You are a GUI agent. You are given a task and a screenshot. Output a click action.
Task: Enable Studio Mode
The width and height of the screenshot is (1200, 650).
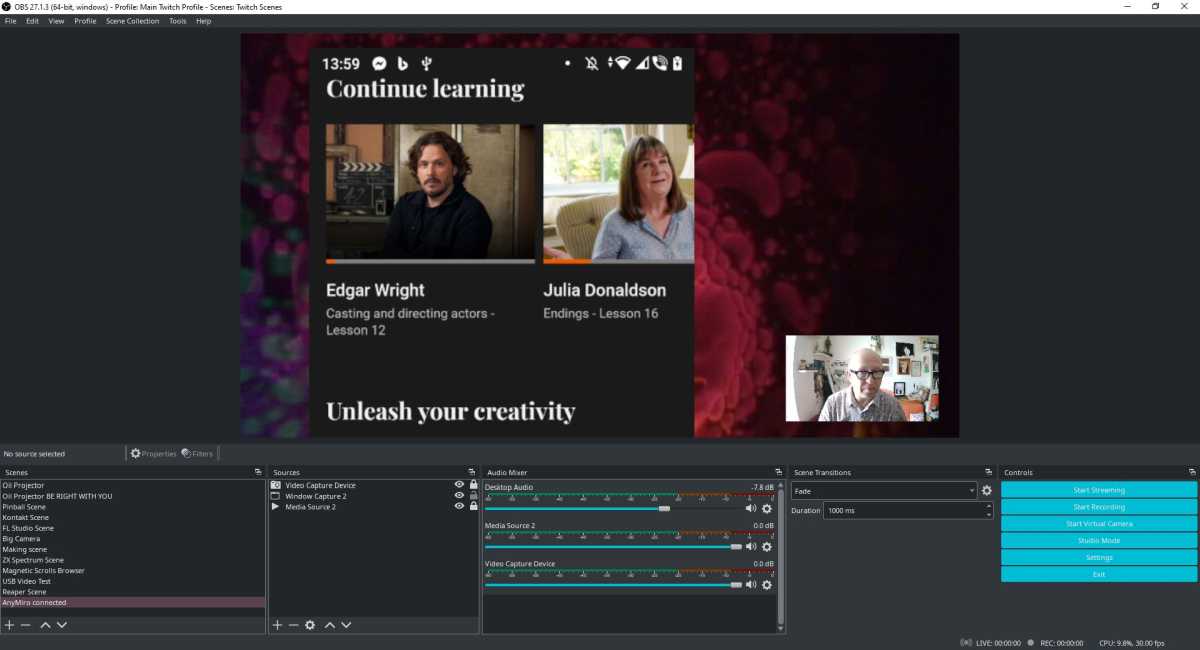click(1098, 540)
